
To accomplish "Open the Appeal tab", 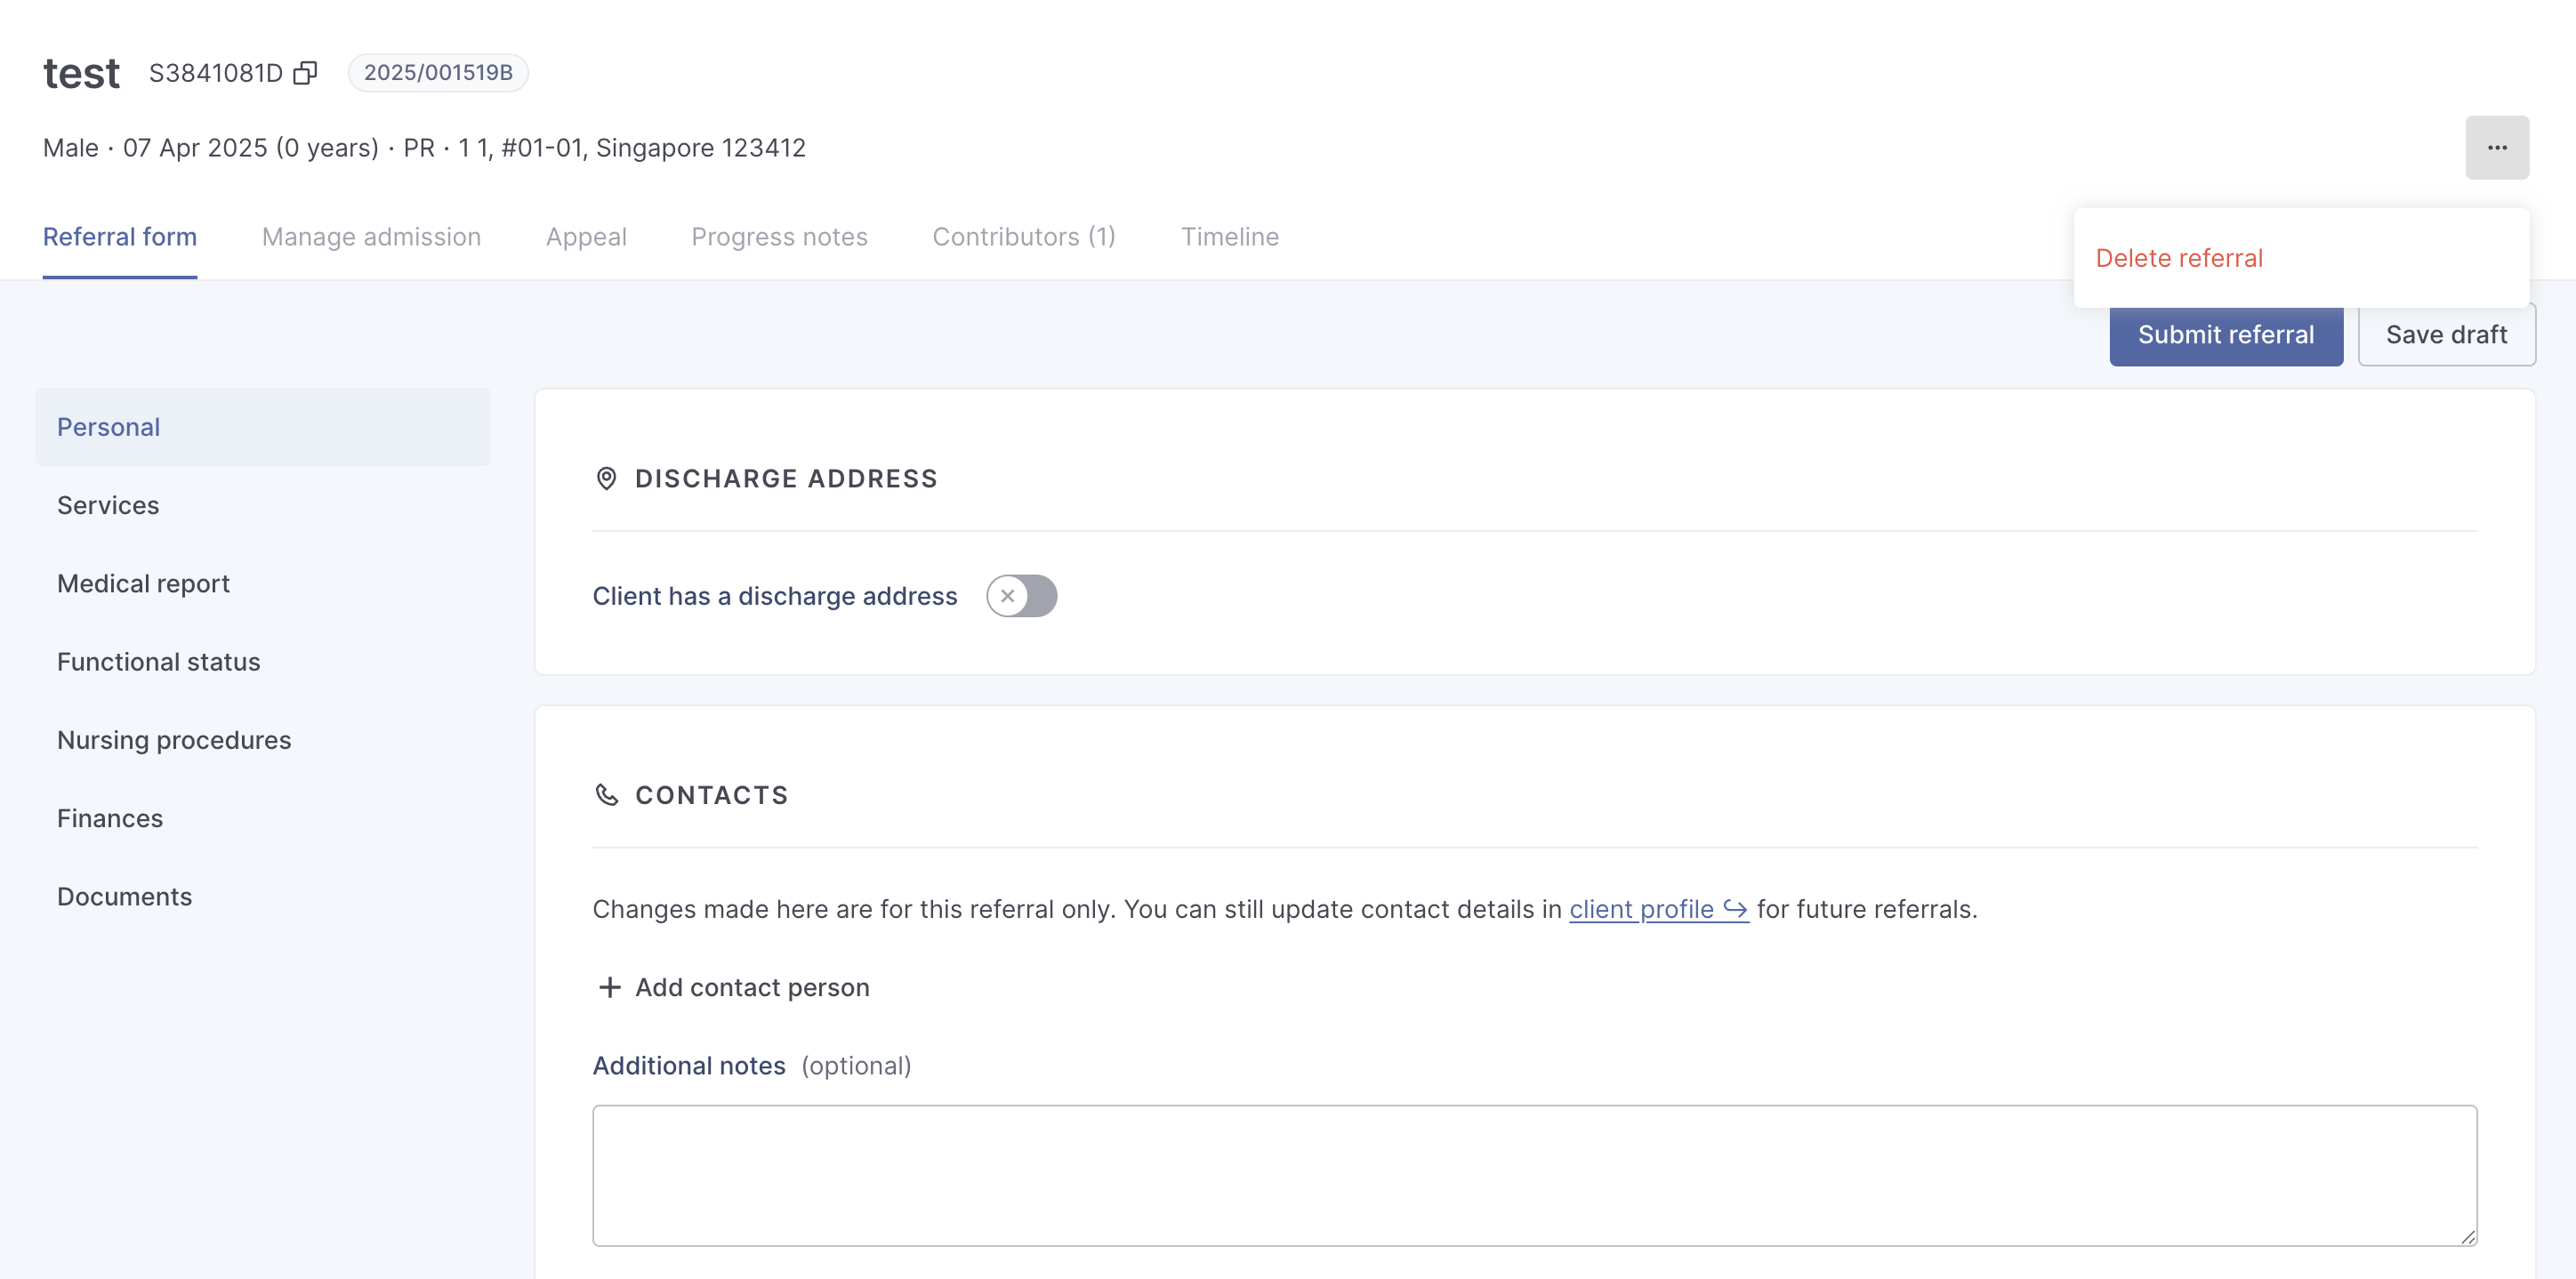I will pos(586,237).
